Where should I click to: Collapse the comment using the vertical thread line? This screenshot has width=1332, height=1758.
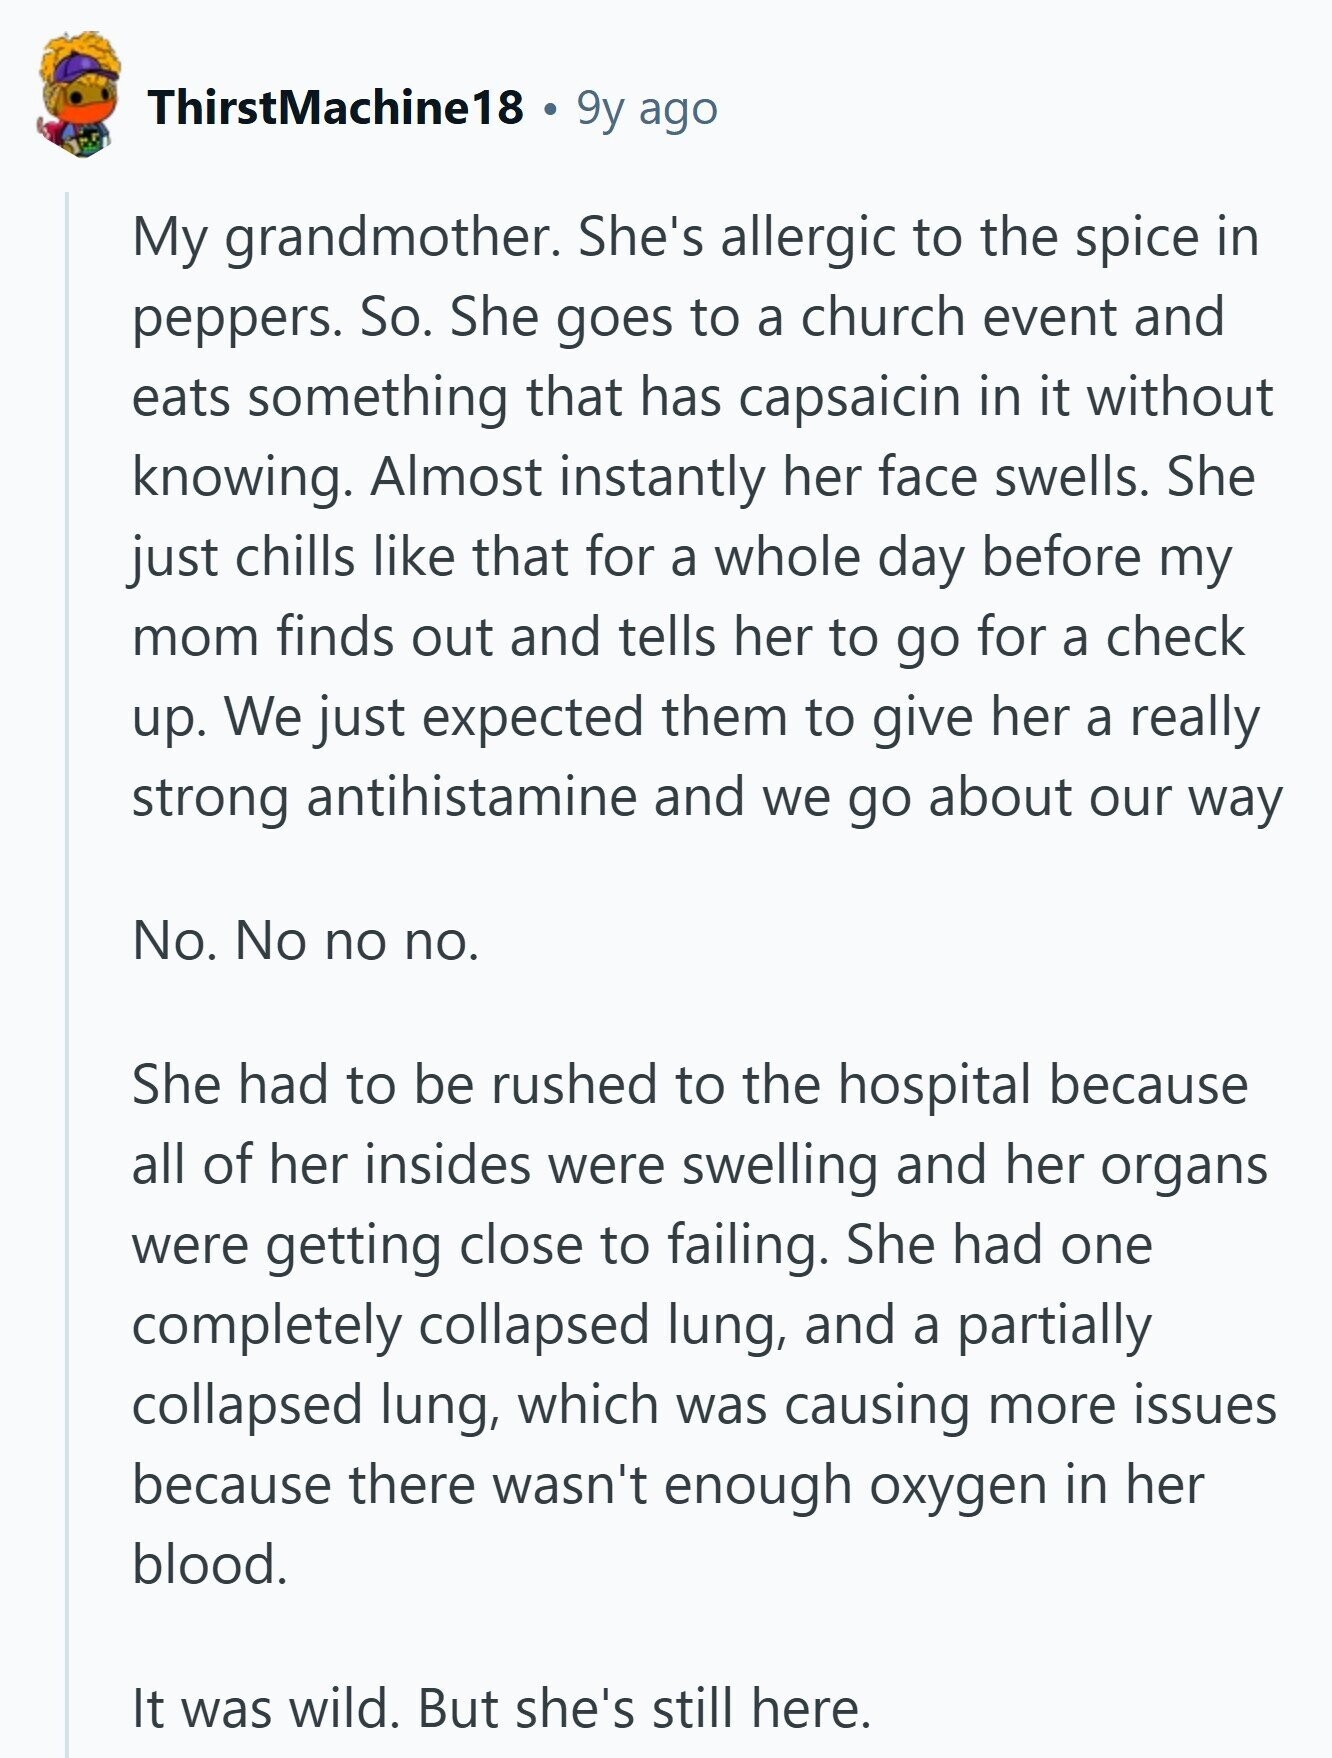click(67, 970)
